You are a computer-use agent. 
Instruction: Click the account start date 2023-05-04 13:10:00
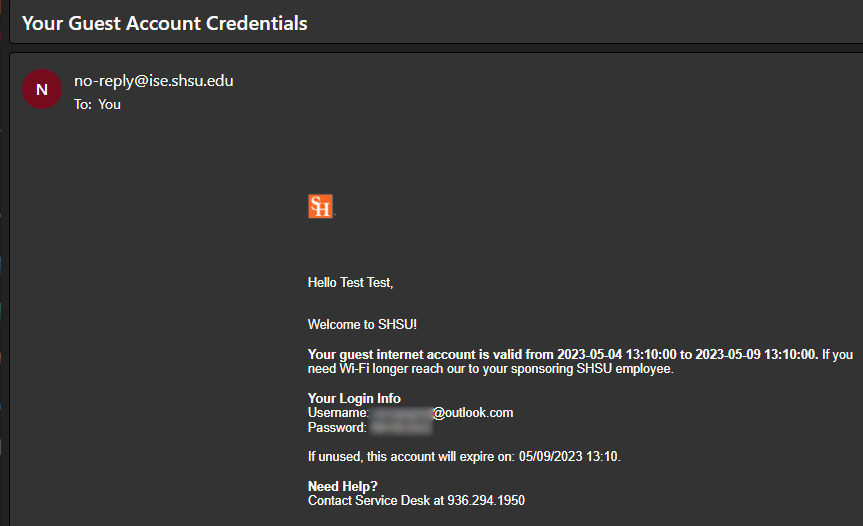(617, 354)
